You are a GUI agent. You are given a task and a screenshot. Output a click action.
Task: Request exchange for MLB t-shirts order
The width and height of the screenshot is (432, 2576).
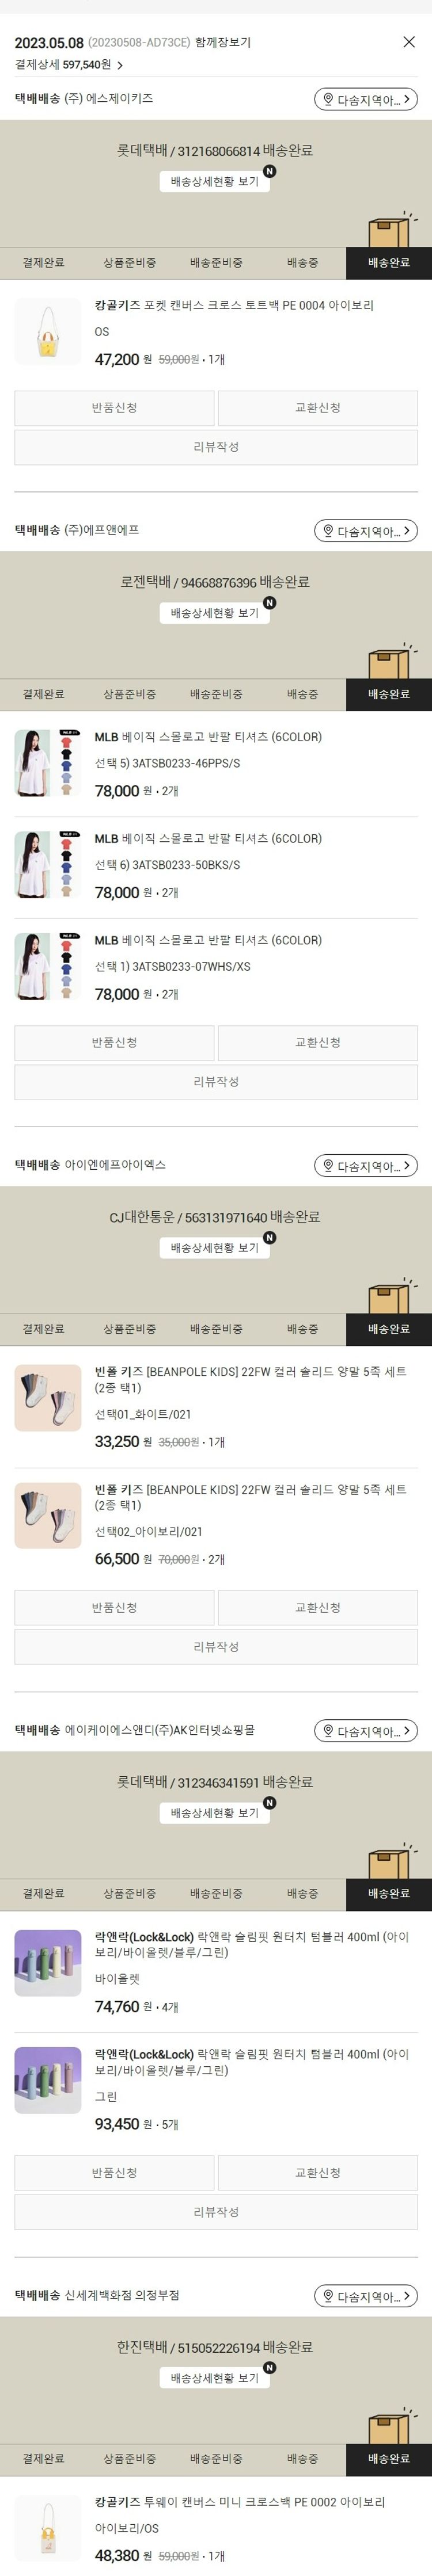pos(318,1043)
